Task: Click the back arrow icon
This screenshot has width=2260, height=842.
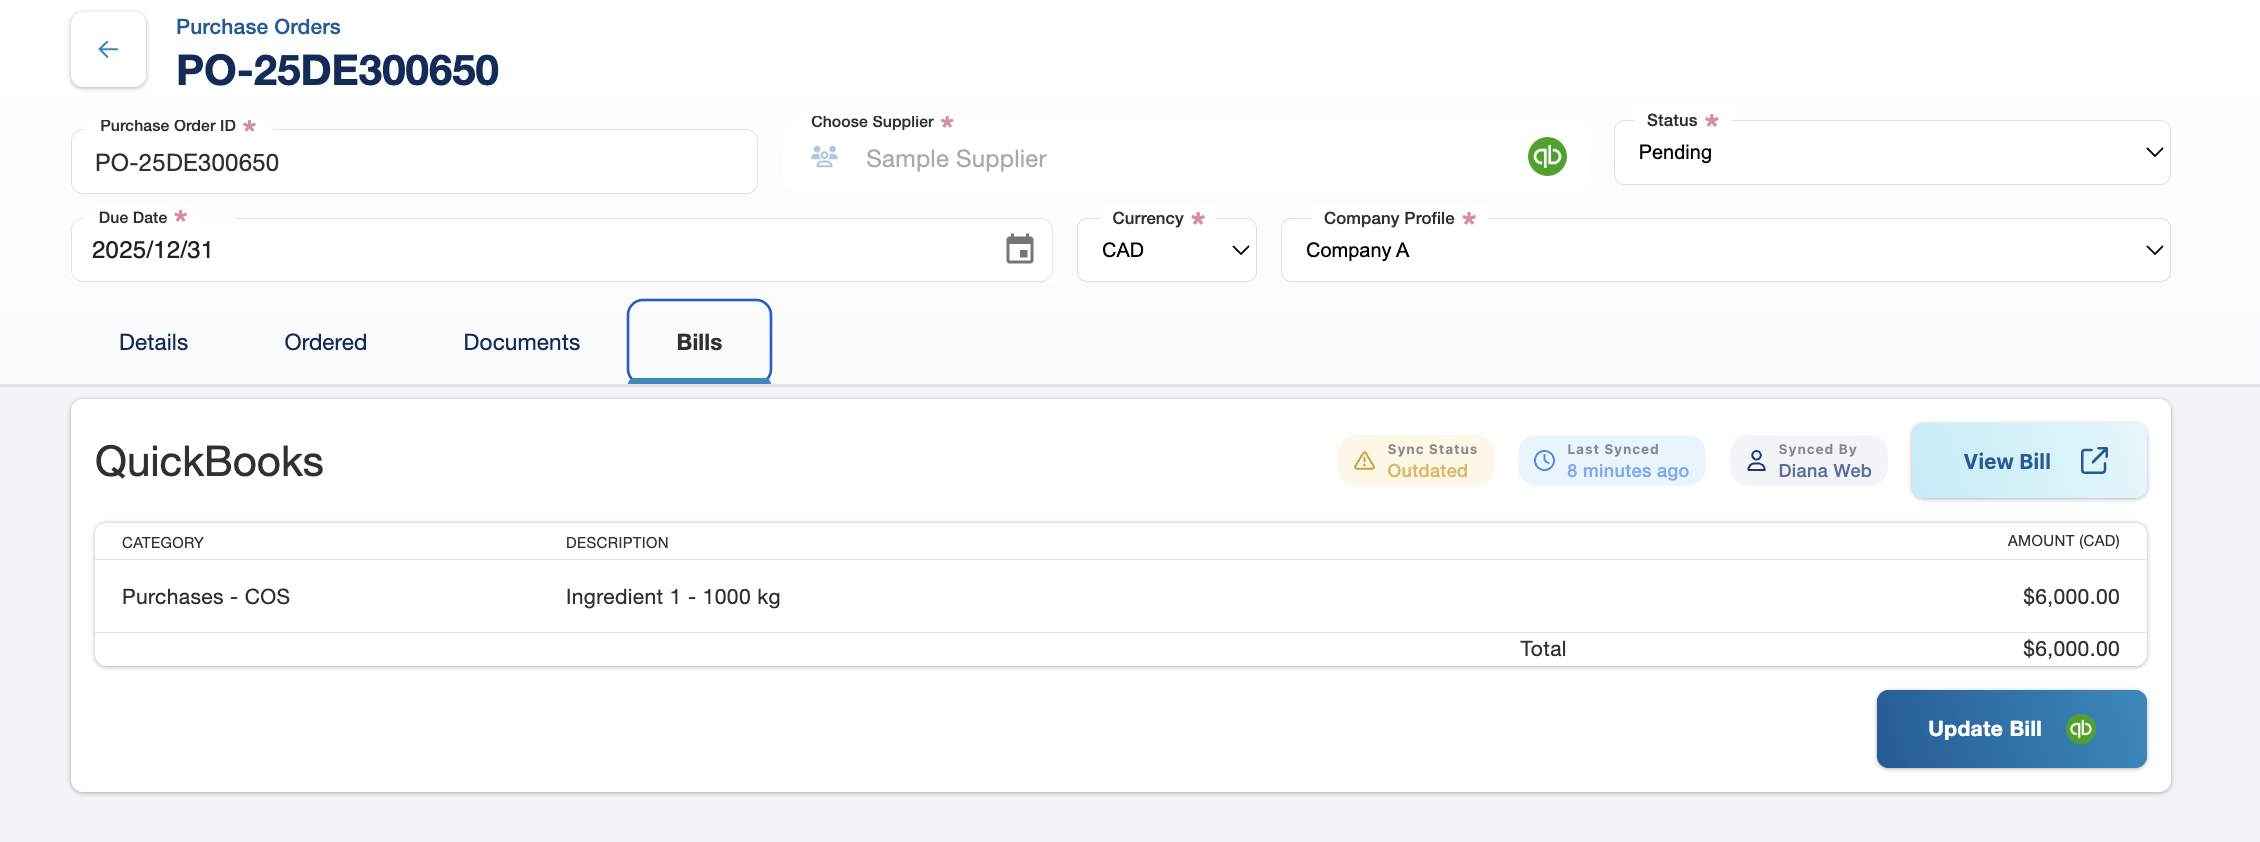Action: tap(108, 49)
